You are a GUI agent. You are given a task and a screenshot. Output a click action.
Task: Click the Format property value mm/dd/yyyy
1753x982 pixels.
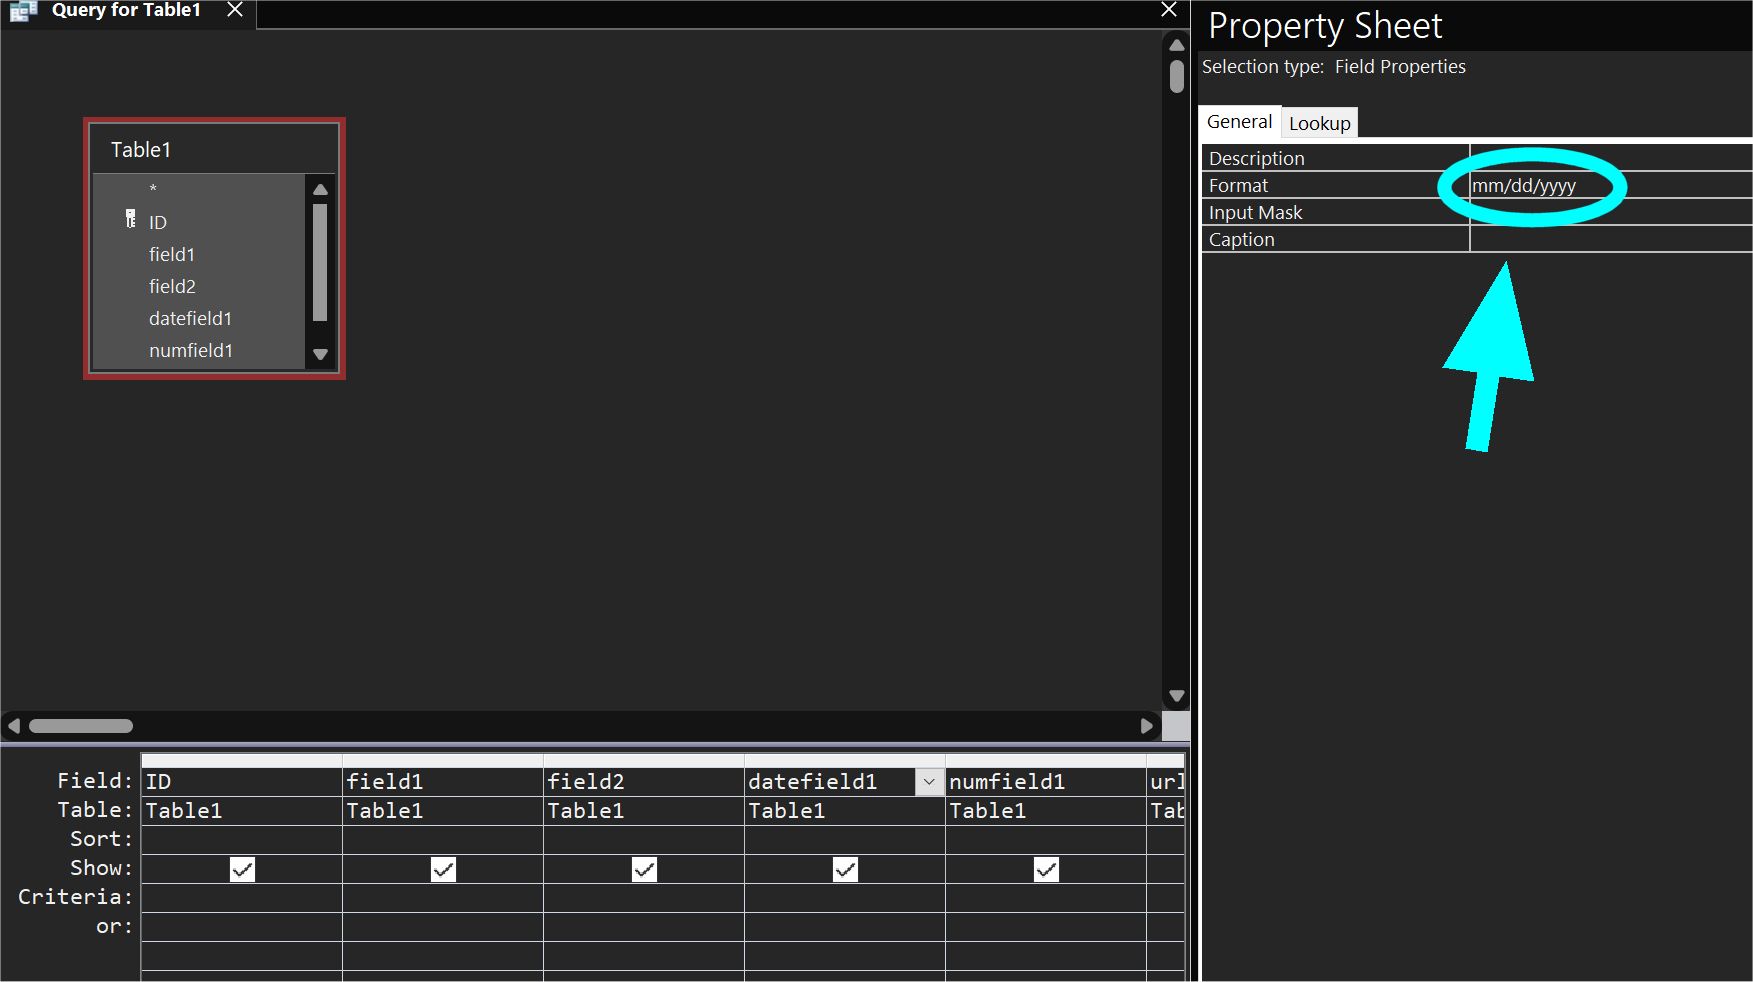[x=1524, y=186]
